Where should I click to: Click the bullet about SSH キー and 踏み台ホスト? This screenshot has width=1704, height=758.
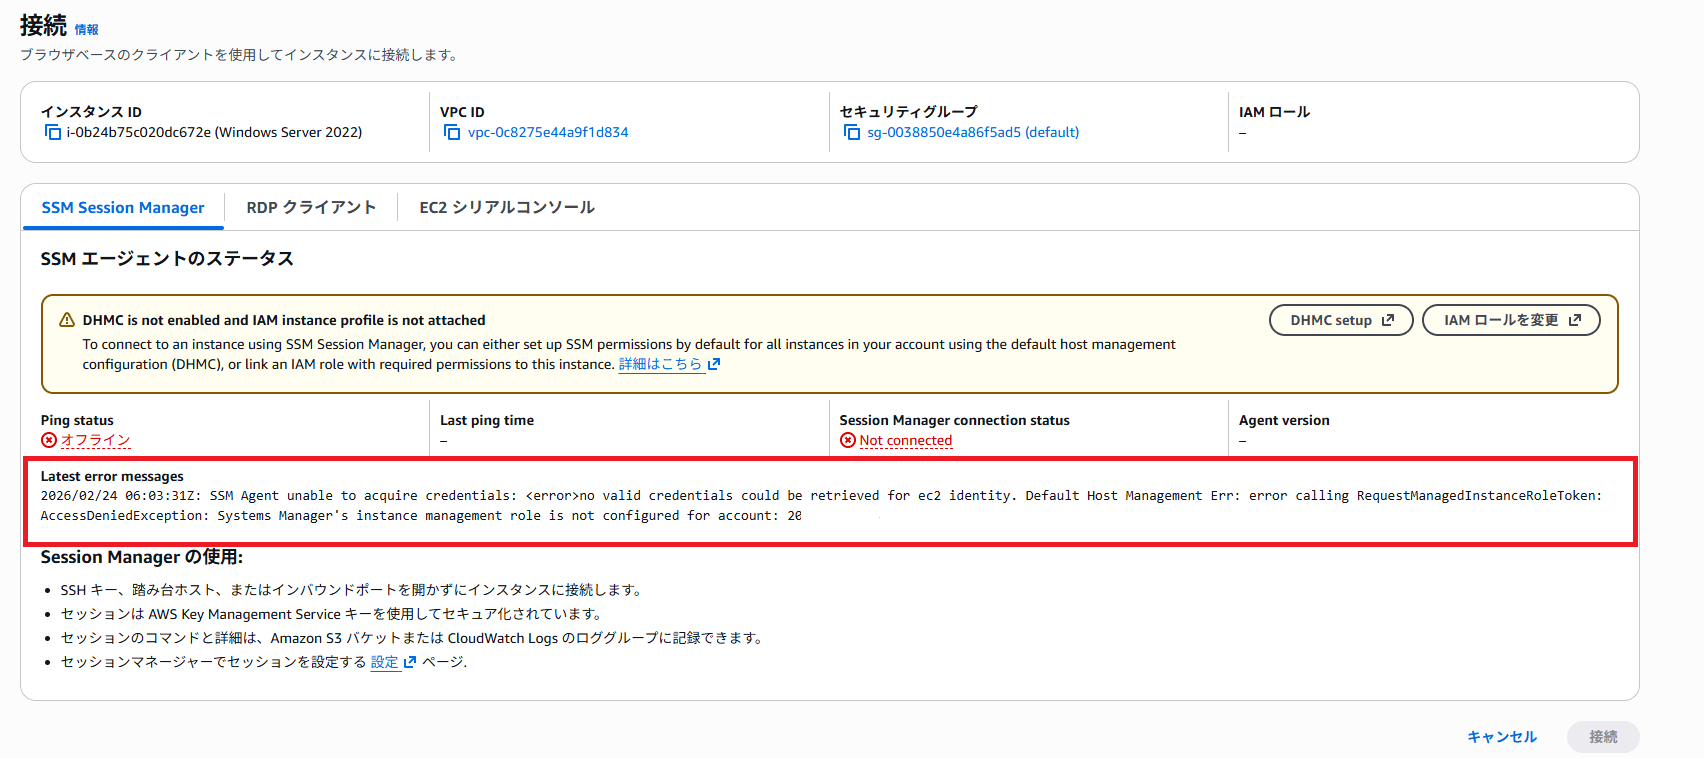pos(351,590)
